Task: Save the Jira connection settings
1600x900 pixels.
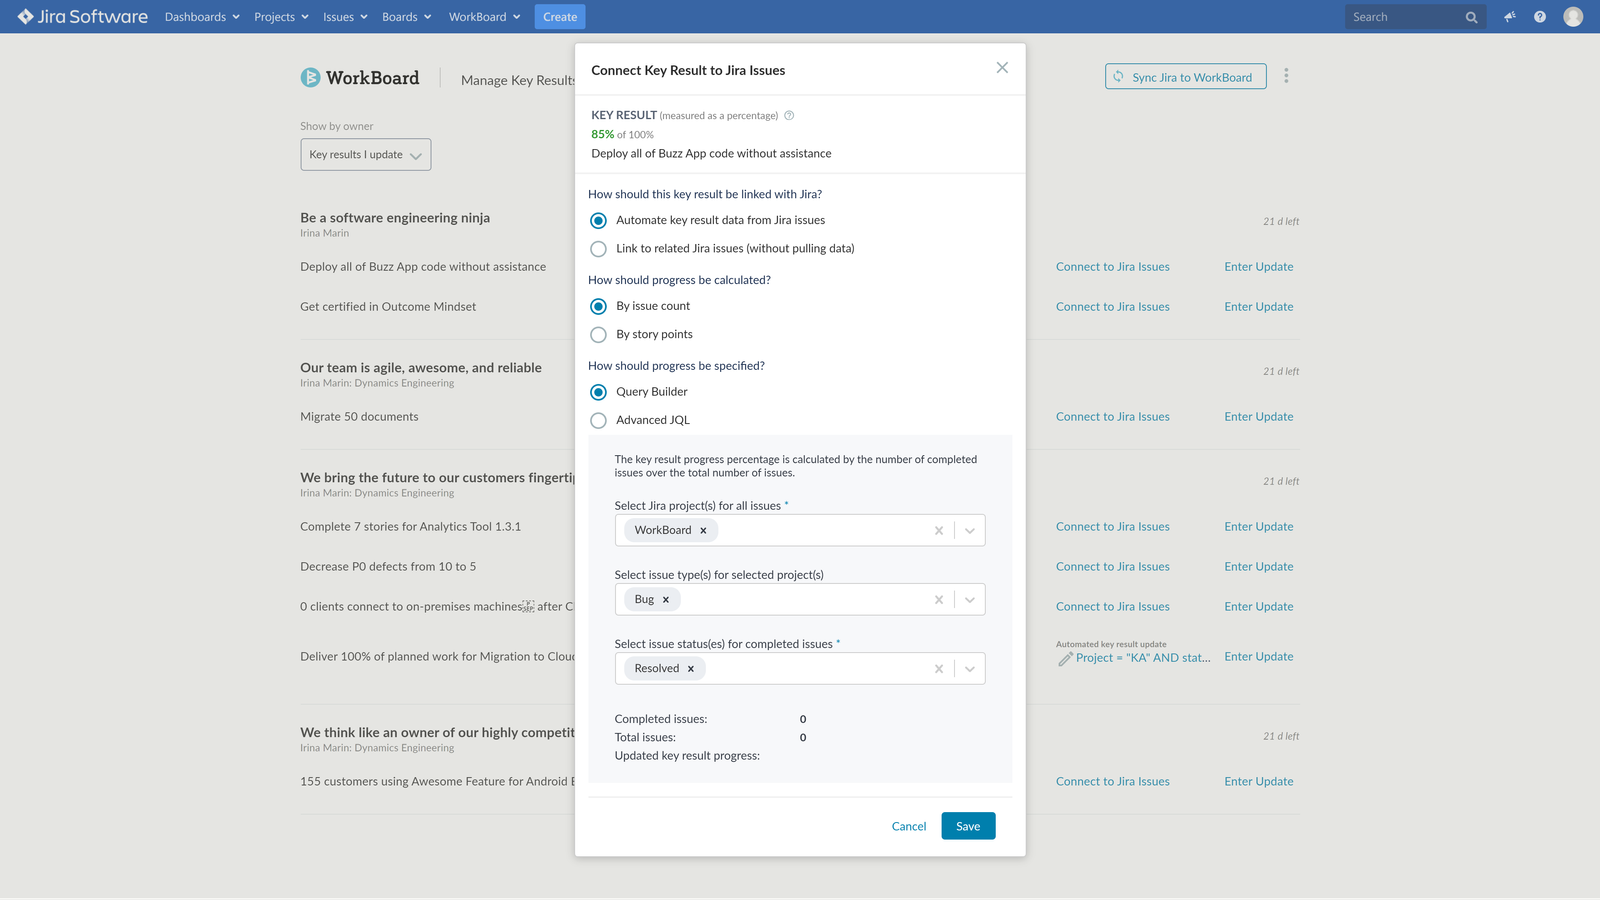Action: click(x=968, y=826)
